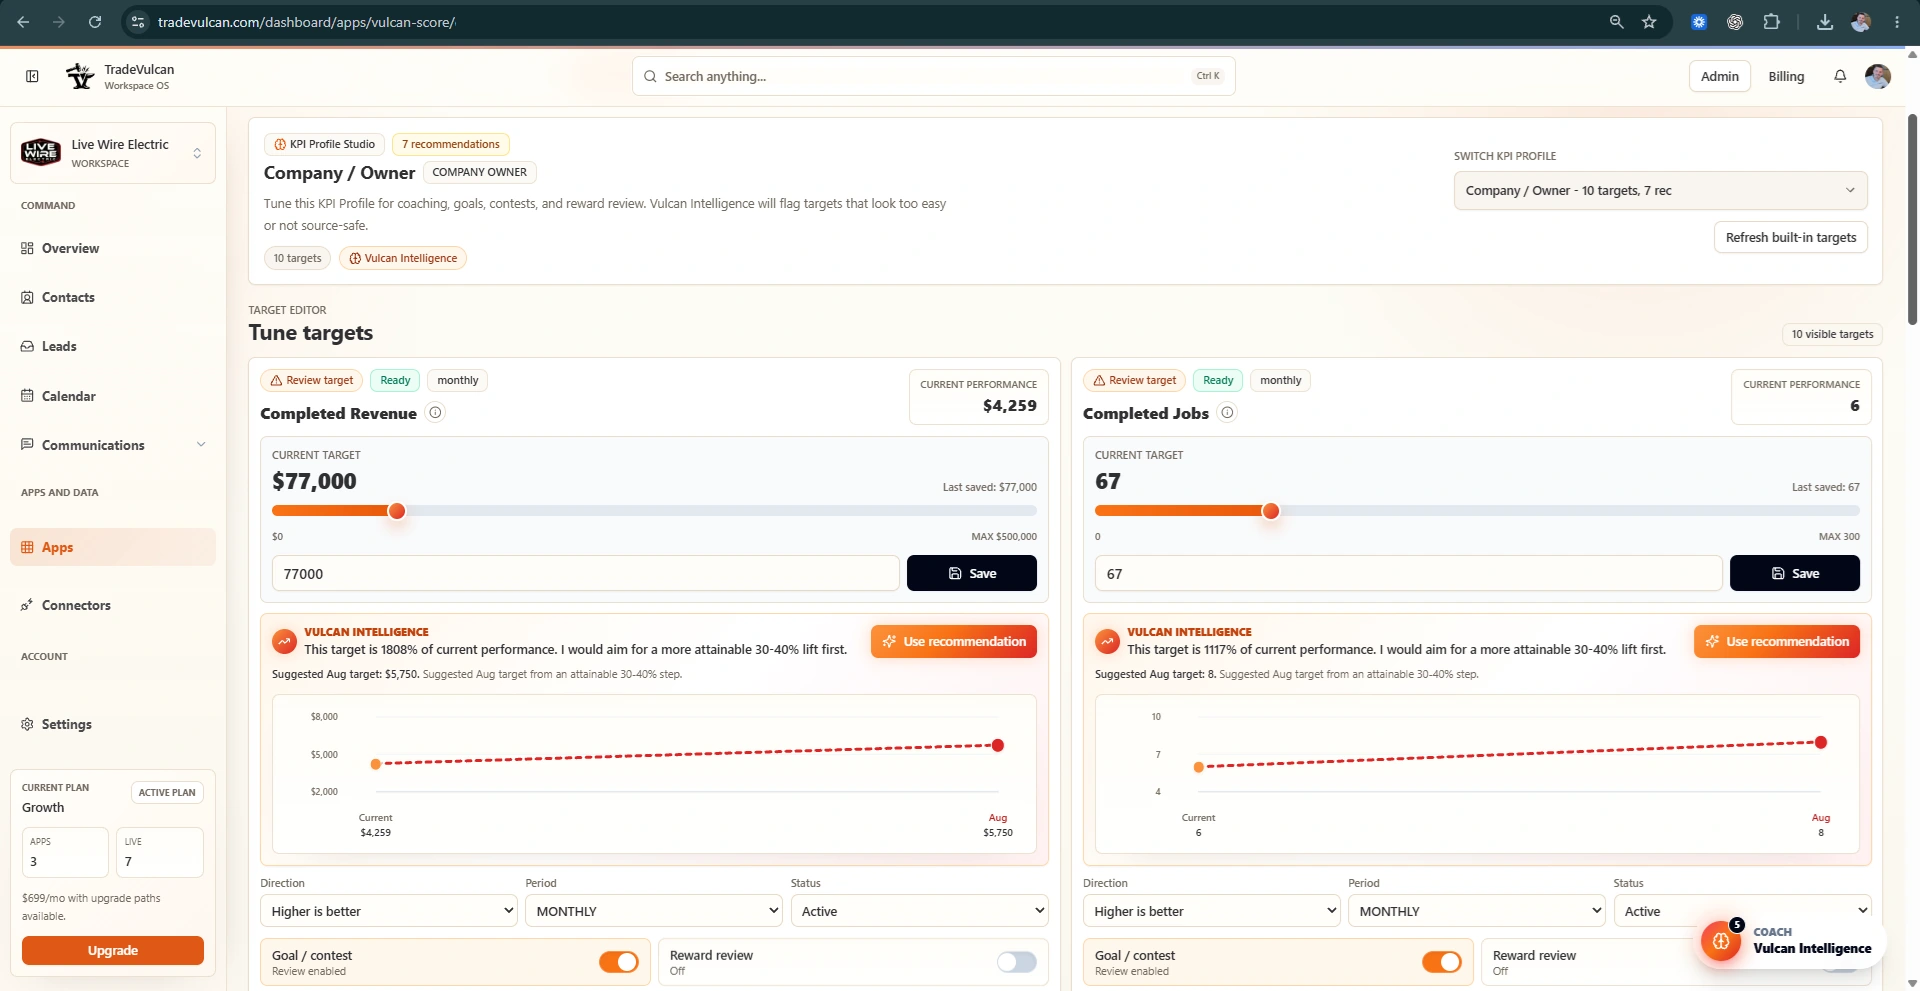Screen dimensions: 1920x991
Task: Click the page vertical scrollbar
Action: (1912, 220)
